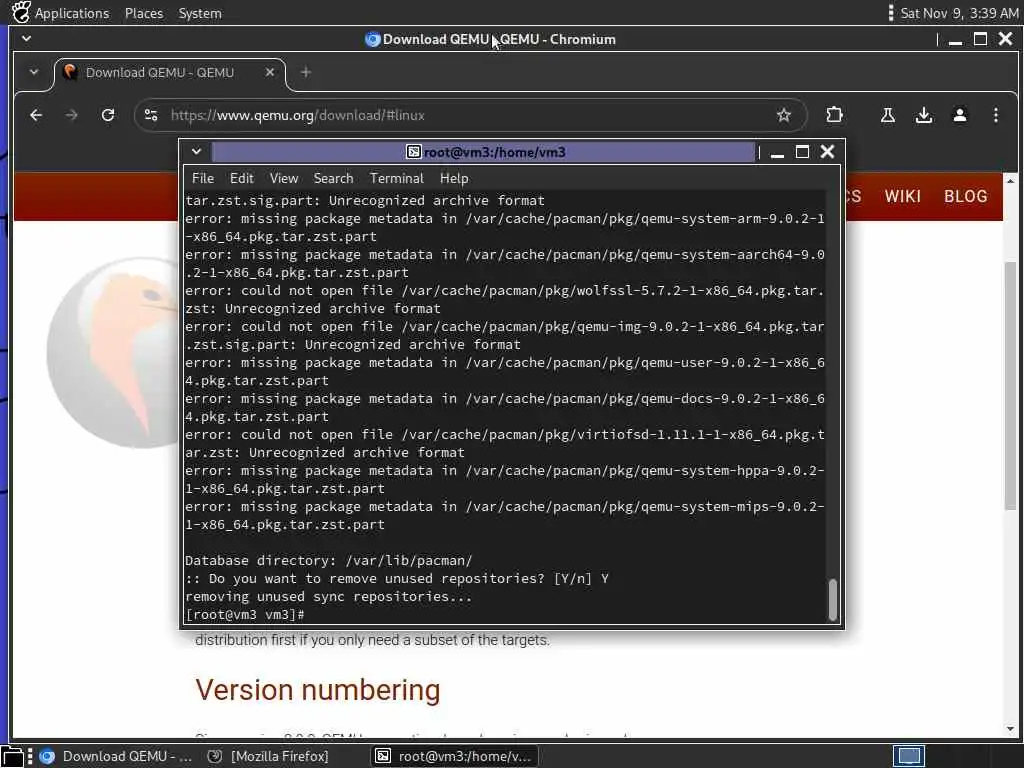Open Chromium three-dot menu

(995, 115)
